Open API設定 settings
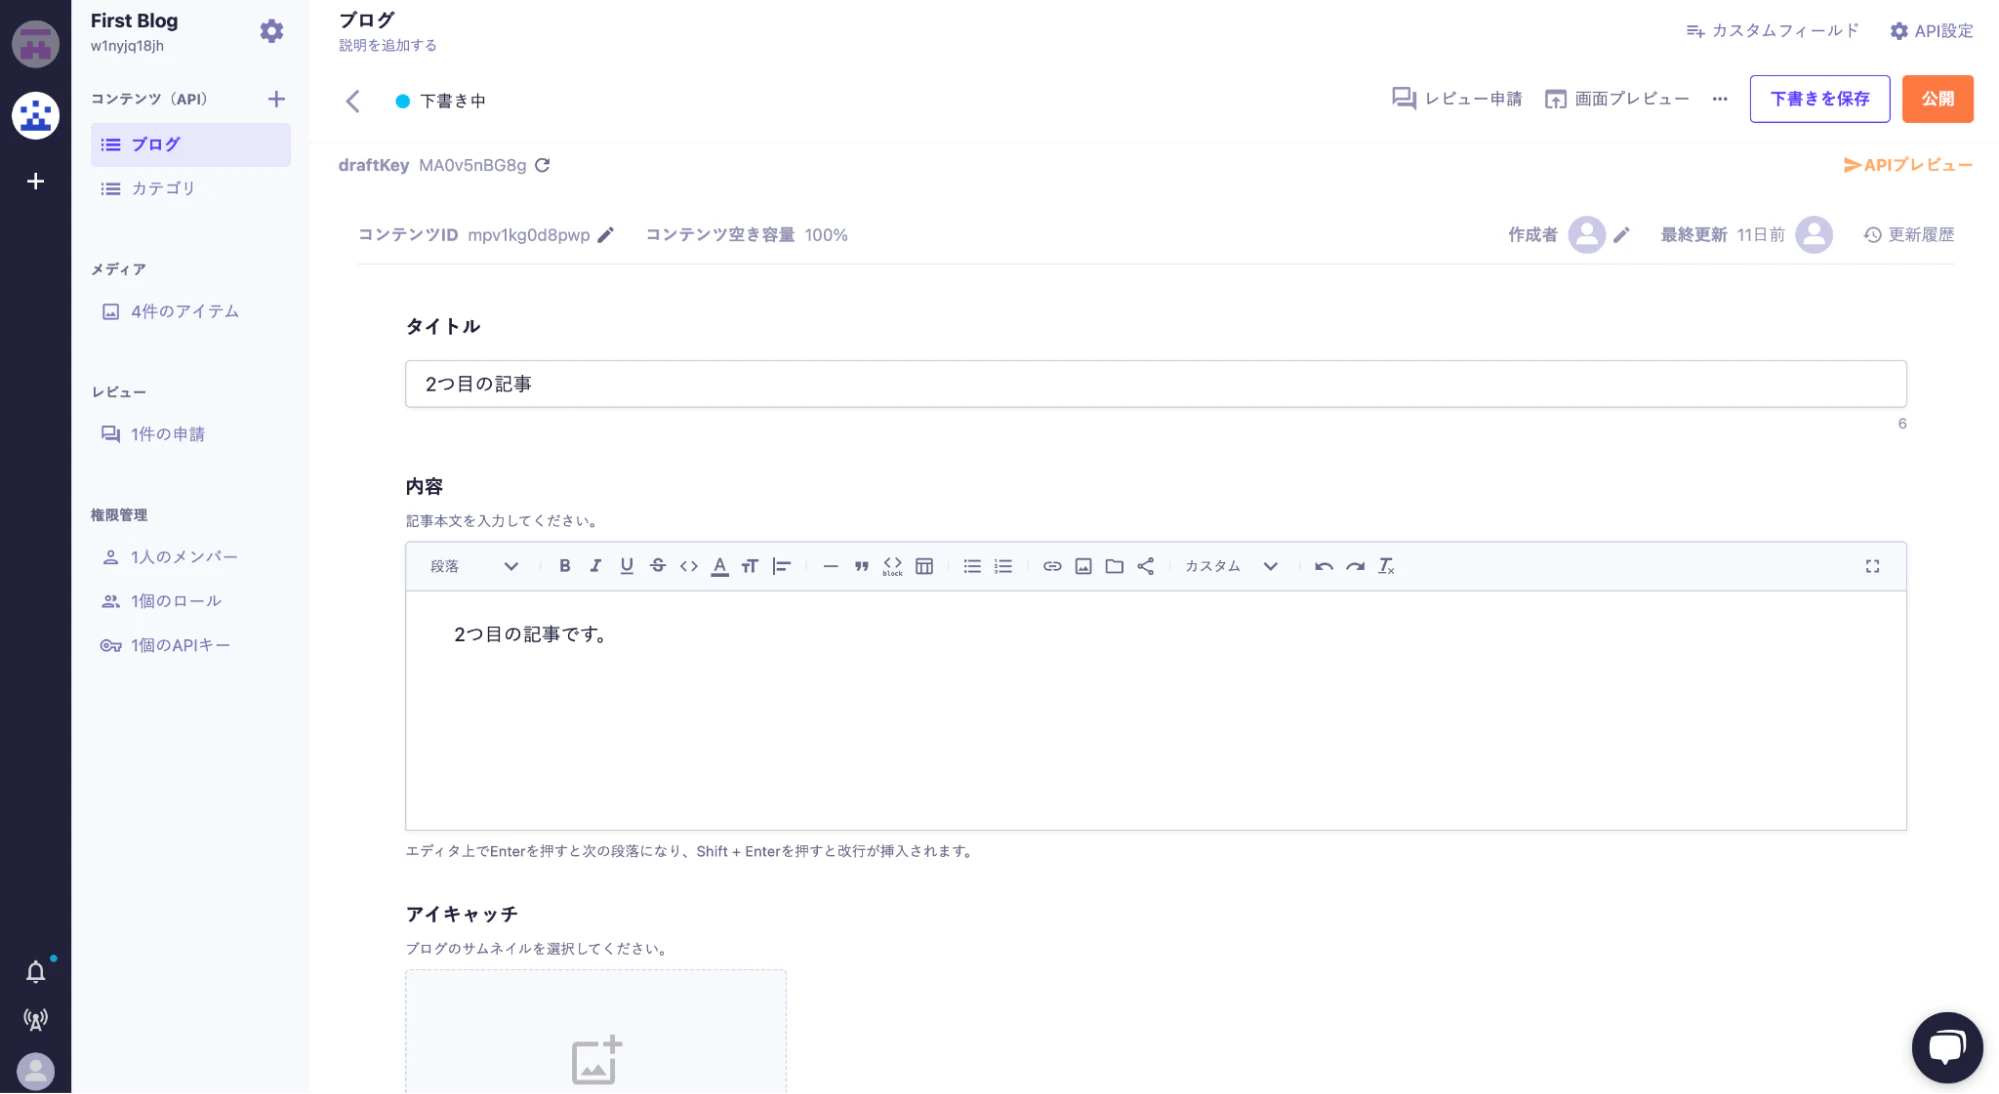The width and height of the screenshot is (1999, 1094). 1931,31
